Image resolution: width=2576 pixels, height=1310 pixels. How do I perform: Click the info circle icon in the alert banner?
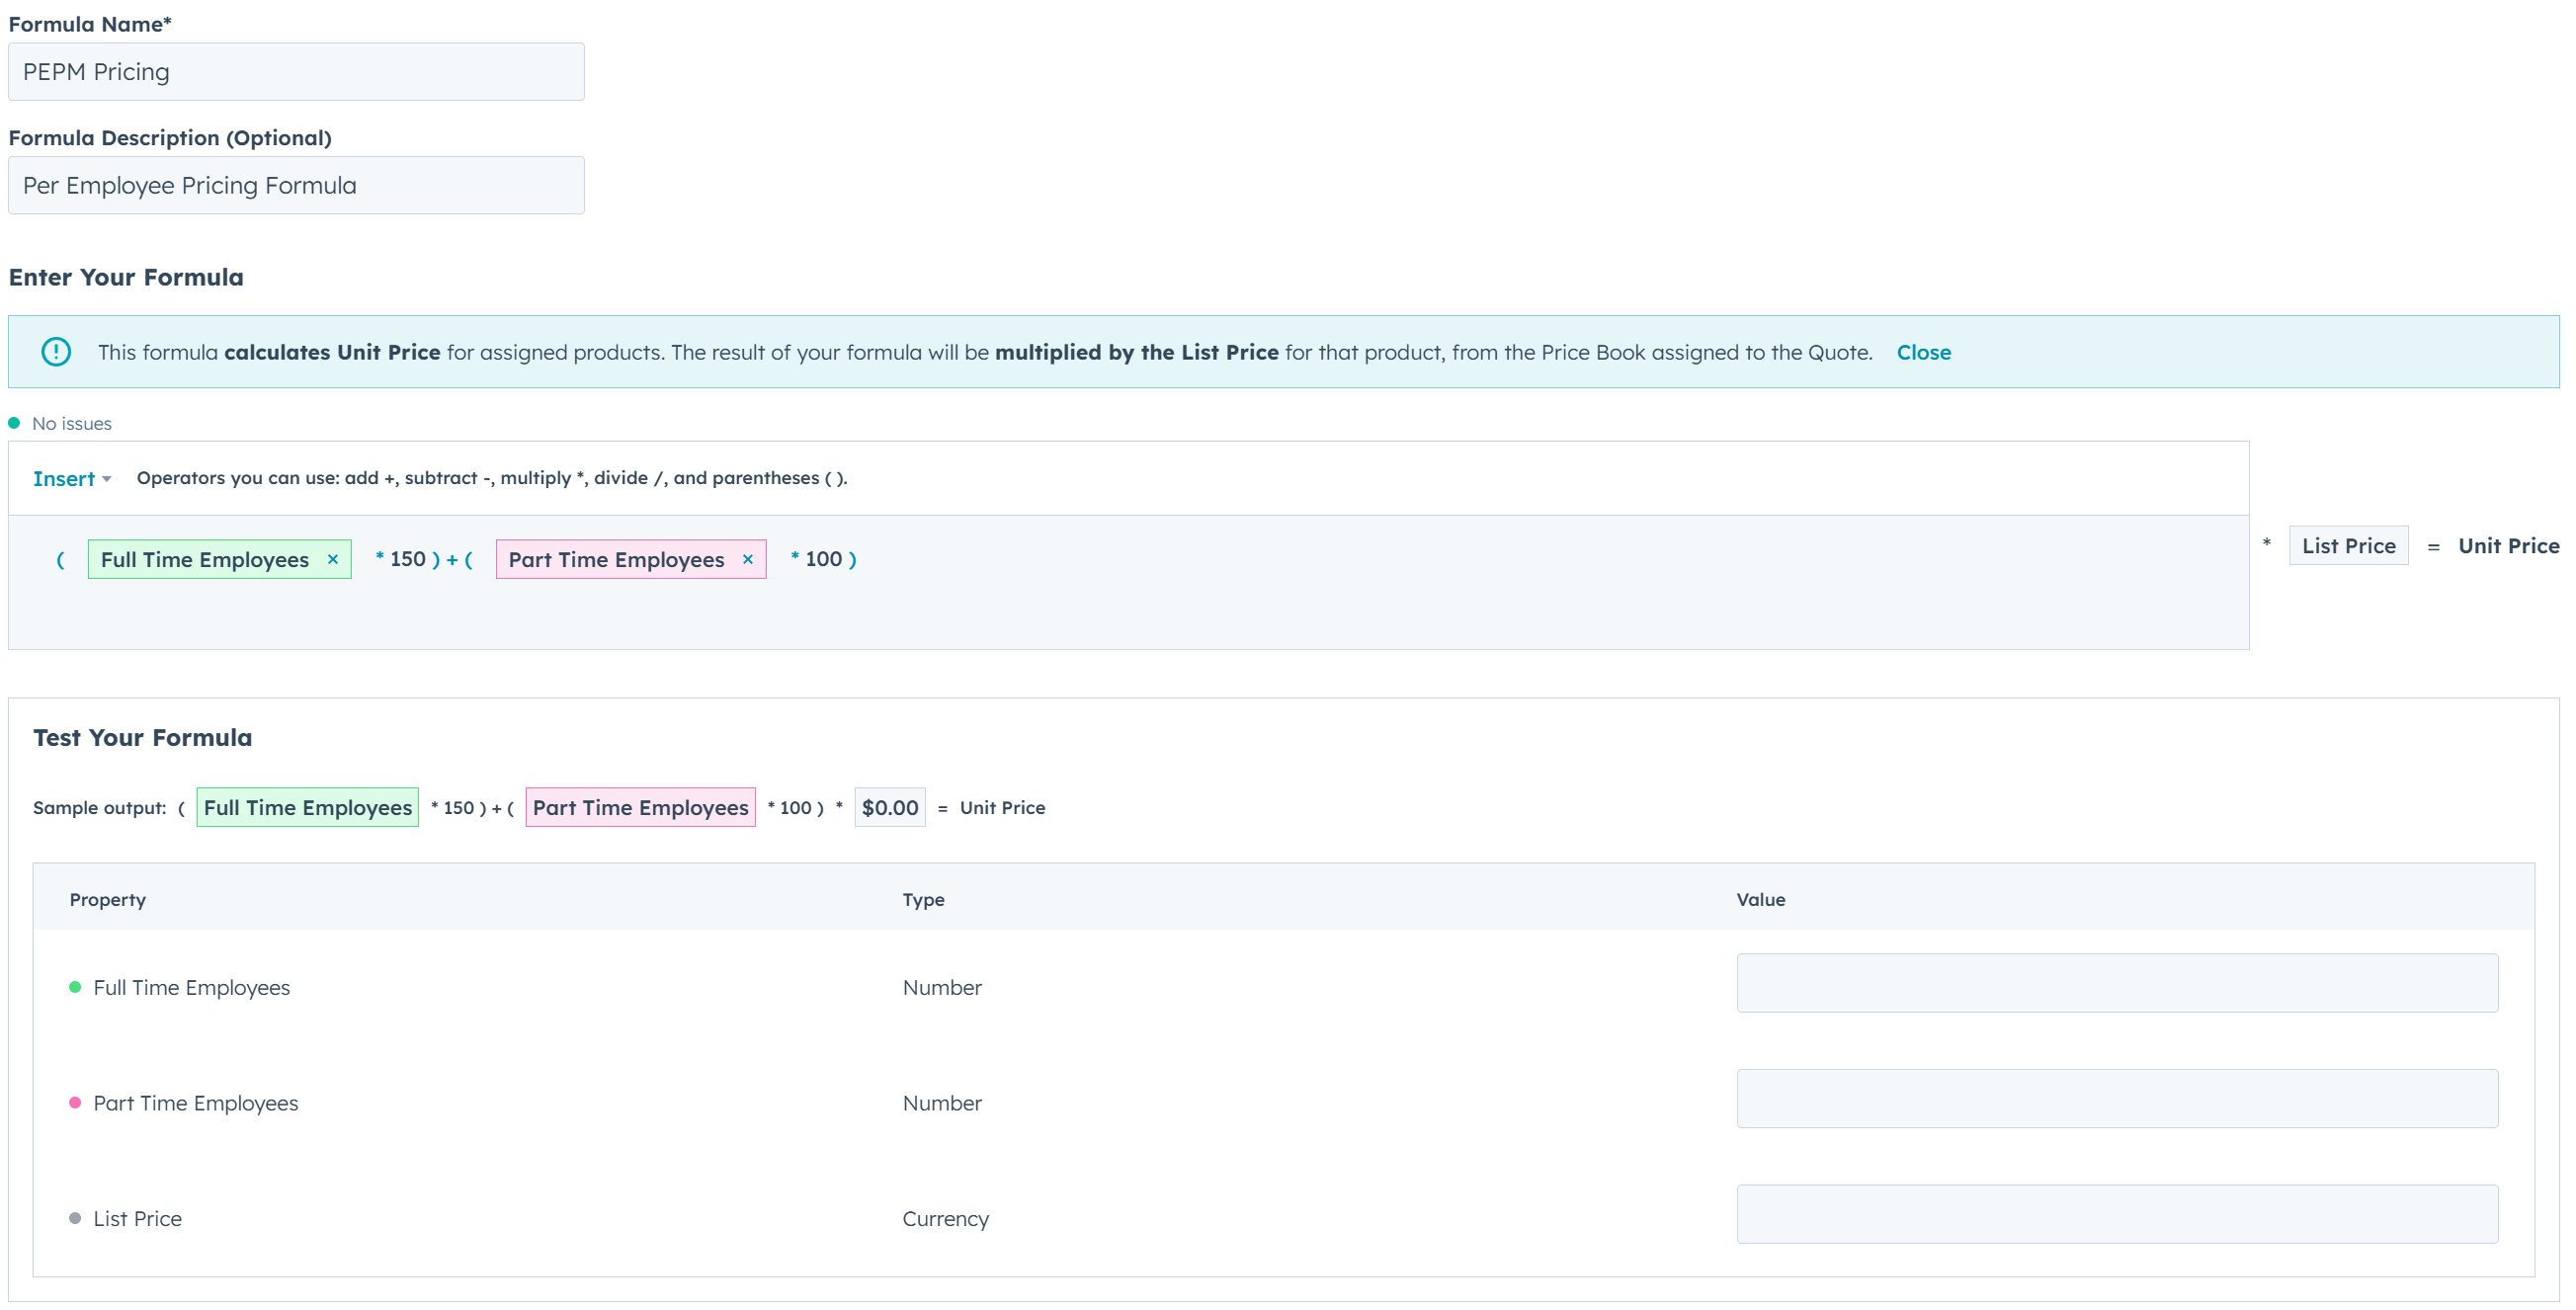coord(57,351)
